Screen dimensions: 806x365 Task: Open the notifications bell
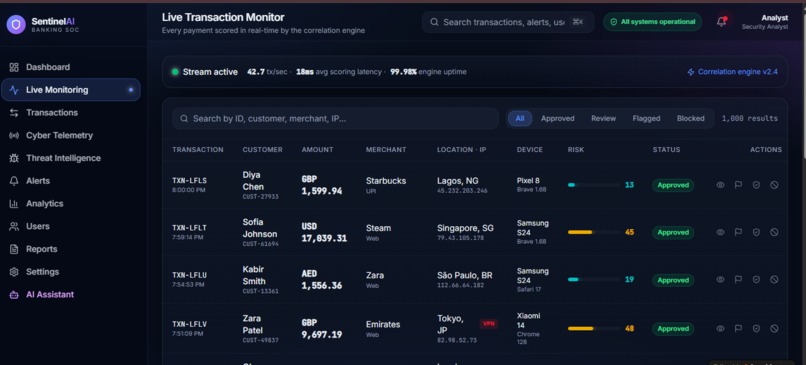tap(722, 22)
